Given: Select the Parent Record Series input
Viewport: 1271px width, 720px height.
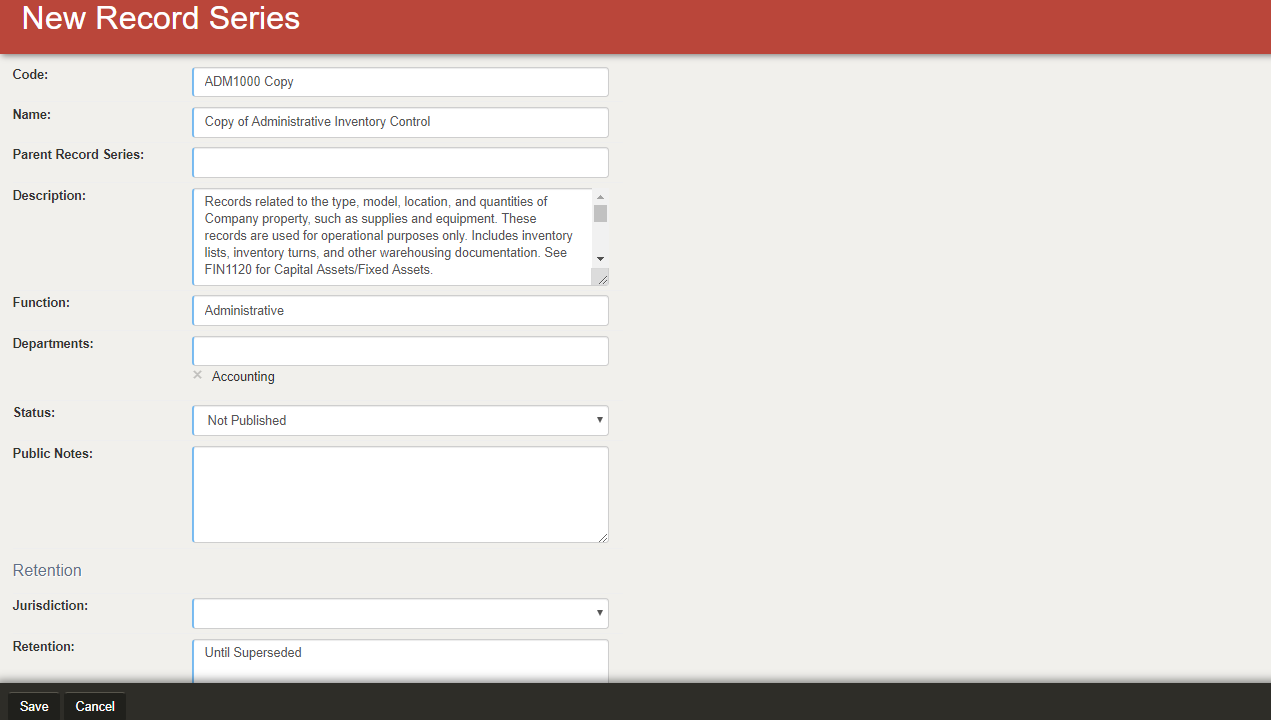Looking at the screenshot, I should pyautogui.click(x=400, y=163).
